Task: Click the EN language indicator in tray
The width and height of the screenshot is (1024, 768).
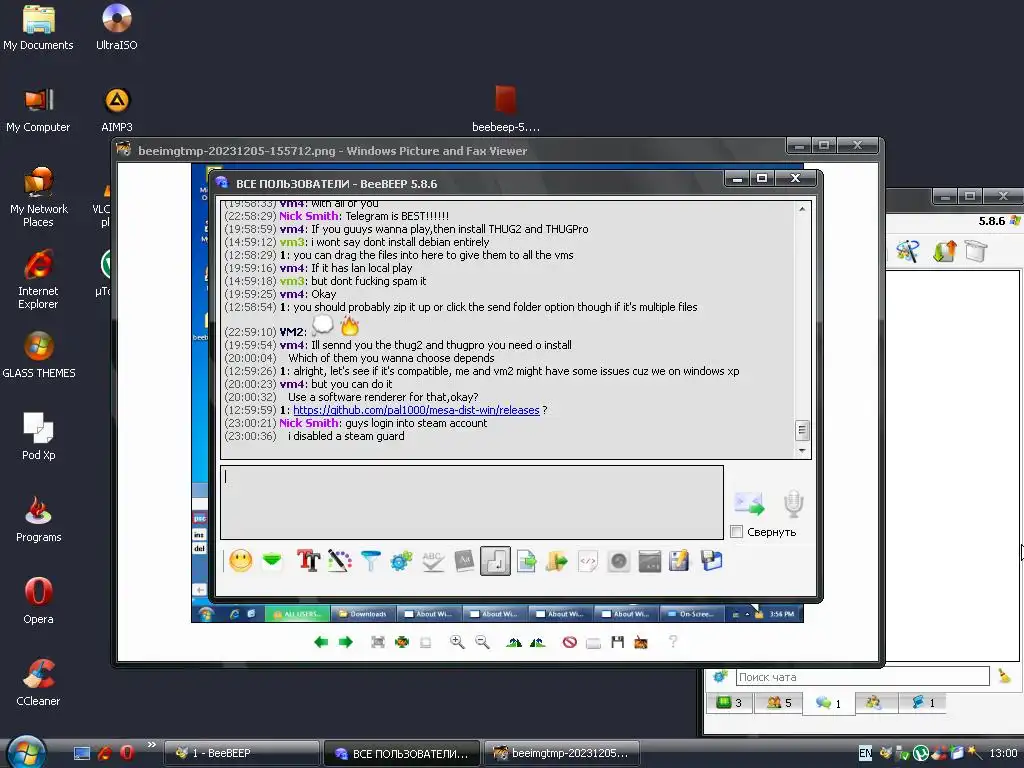Action: tap(865, 753)
